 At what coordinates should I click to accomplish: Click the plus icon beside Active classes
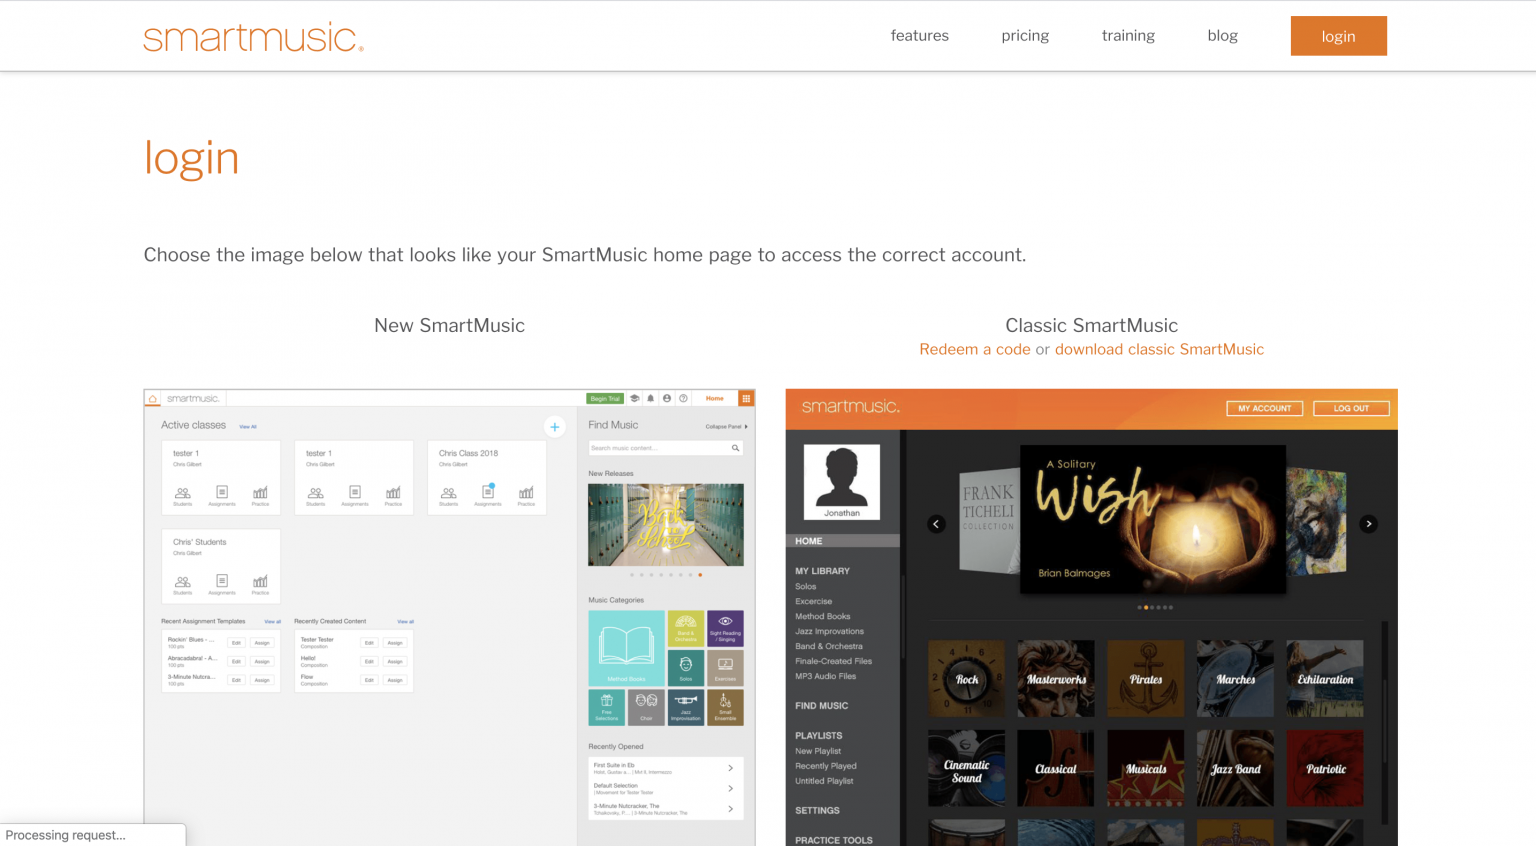tap(555, 427)
